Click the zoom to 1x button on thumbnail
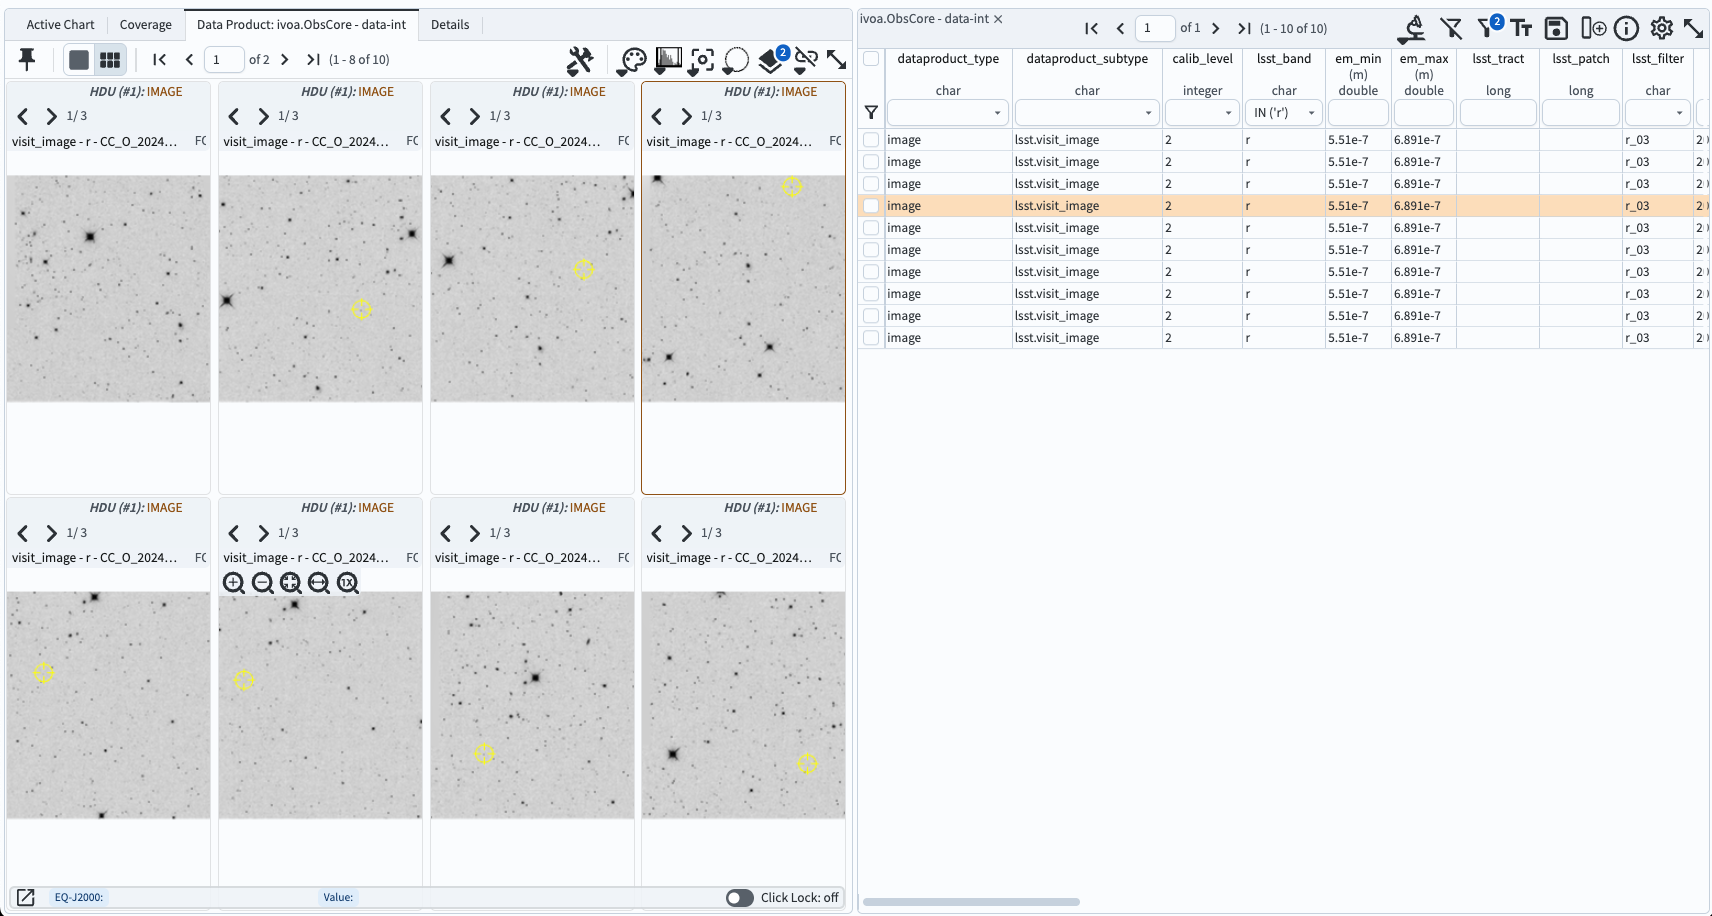This screenshot has width=1712, height=916. [x=347, y=583]
